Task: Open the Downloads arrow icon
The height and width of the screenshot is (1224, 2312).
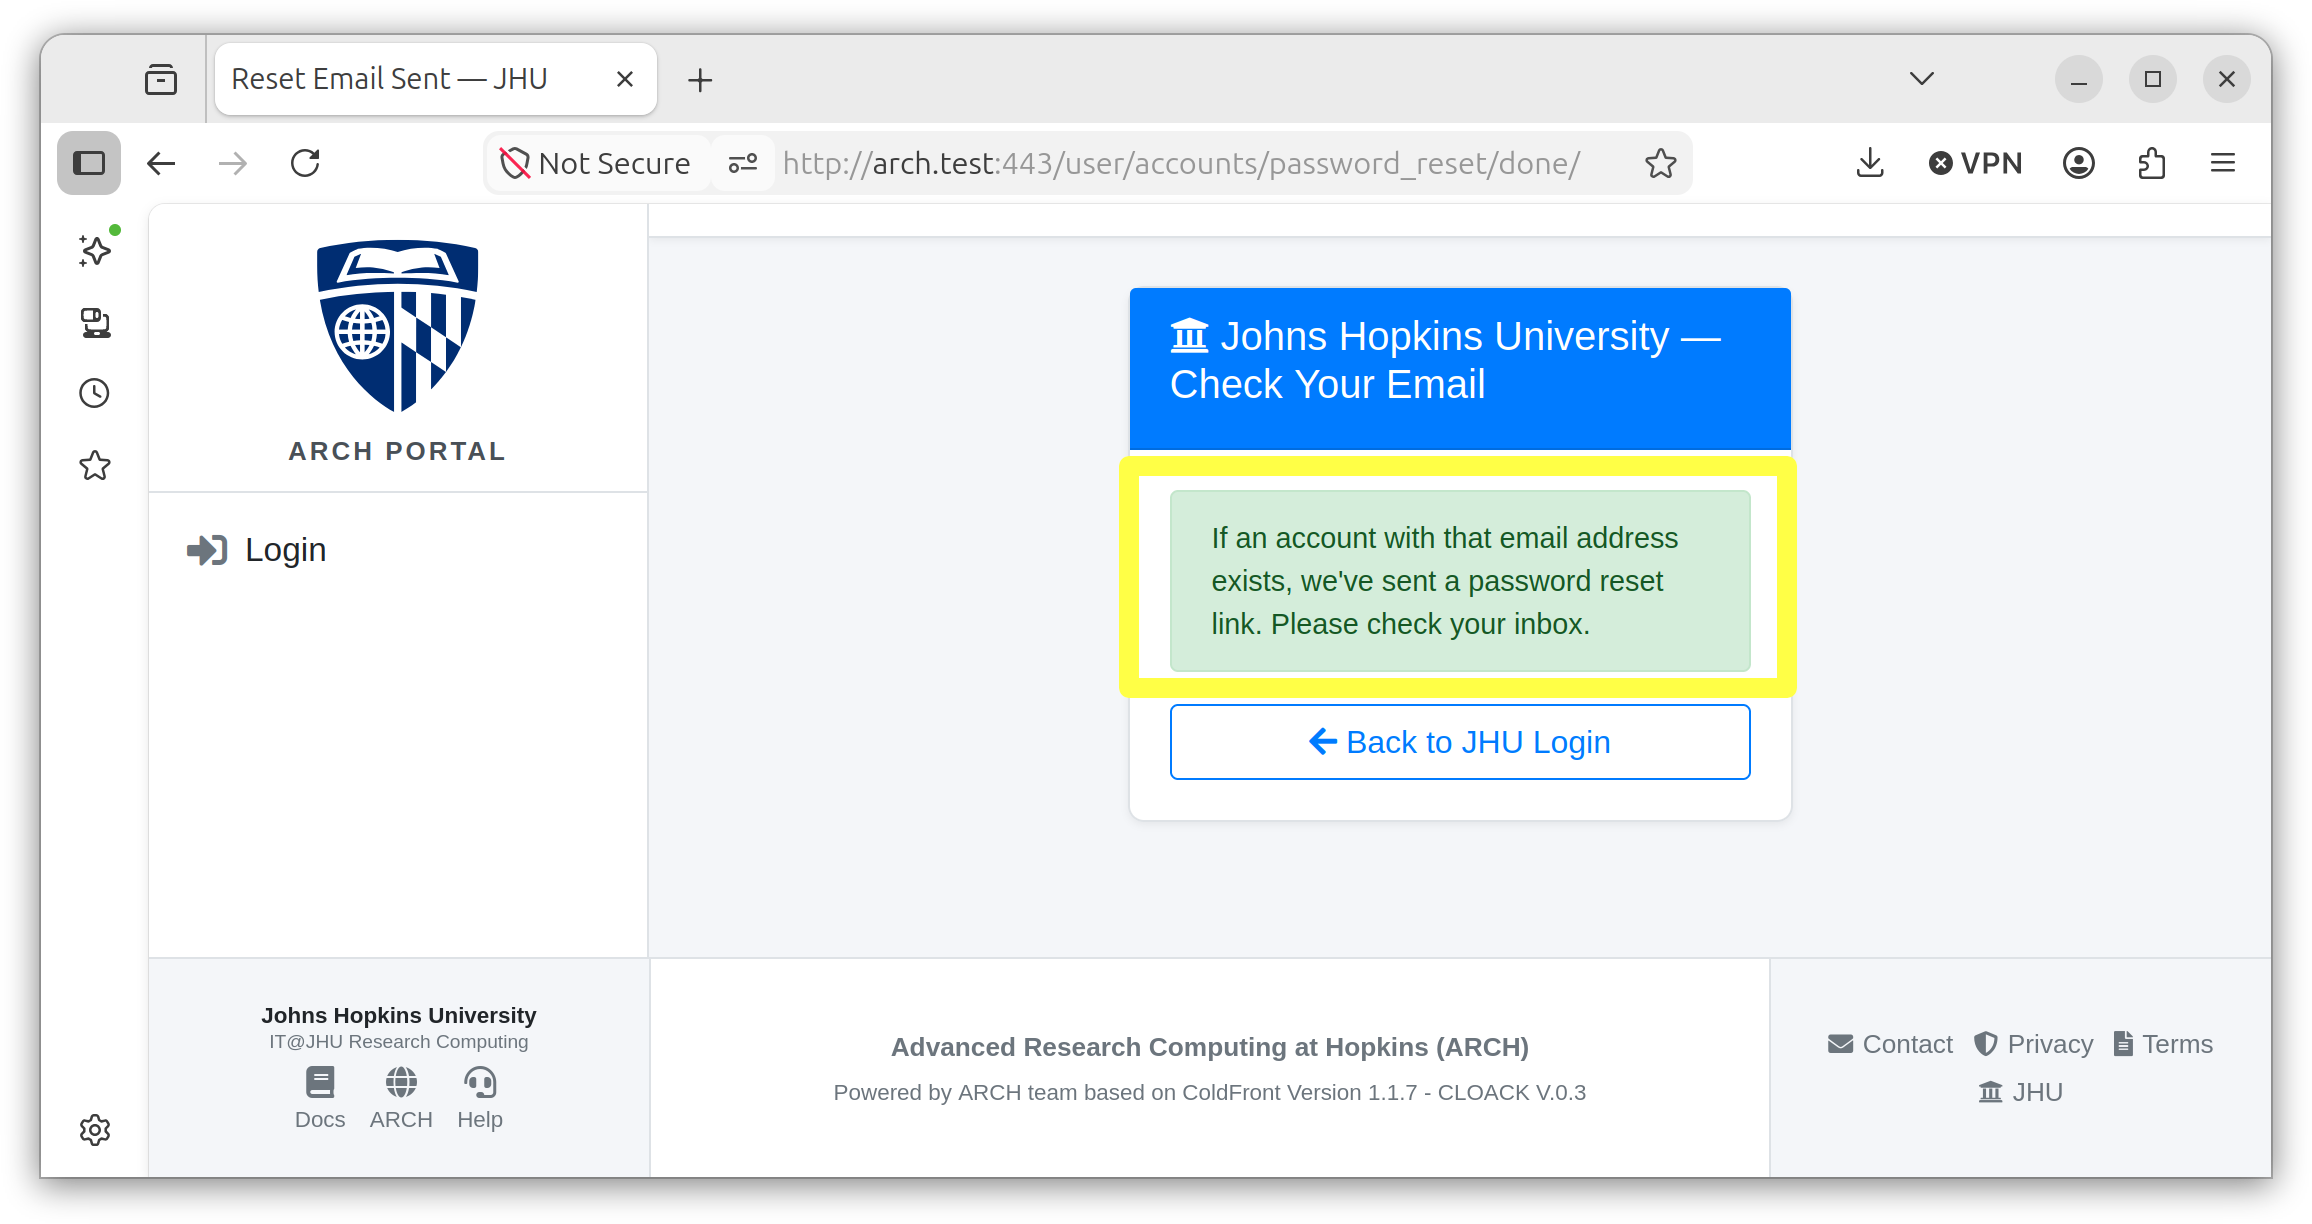Action: [x=1870, y=163]
